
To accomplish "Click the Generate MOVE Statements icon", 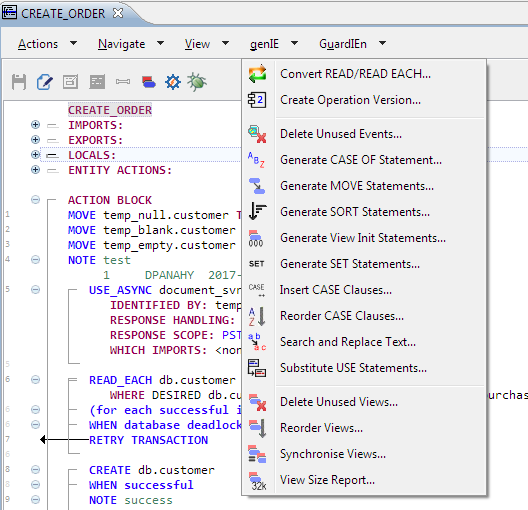I will (257, 186).
